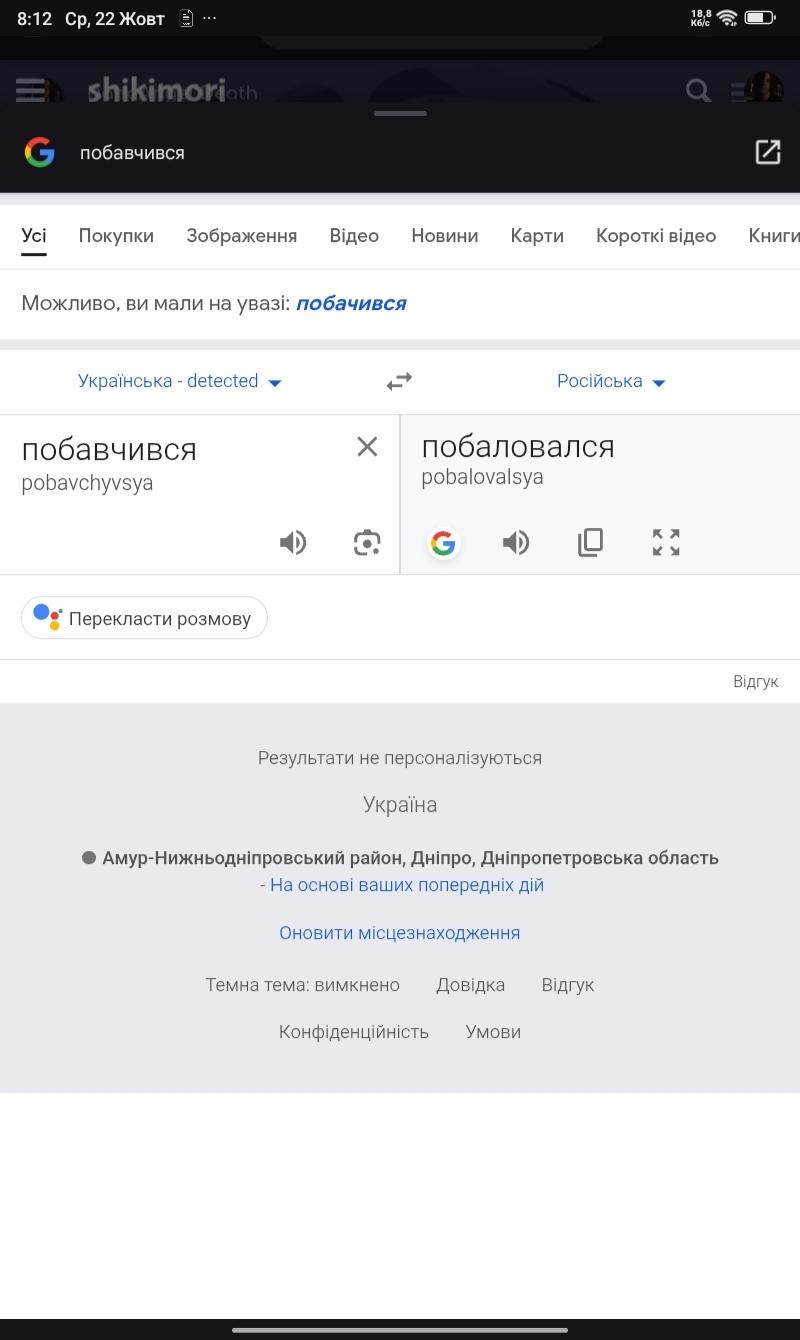Viewport: 800px width, 1340px height.
Task: Swap the translation languages
Action: 399,381
